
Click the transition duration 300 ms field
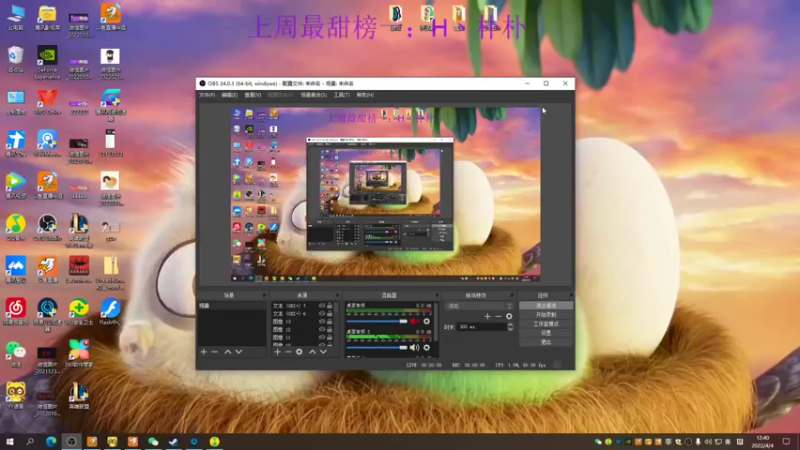(481, 327)
